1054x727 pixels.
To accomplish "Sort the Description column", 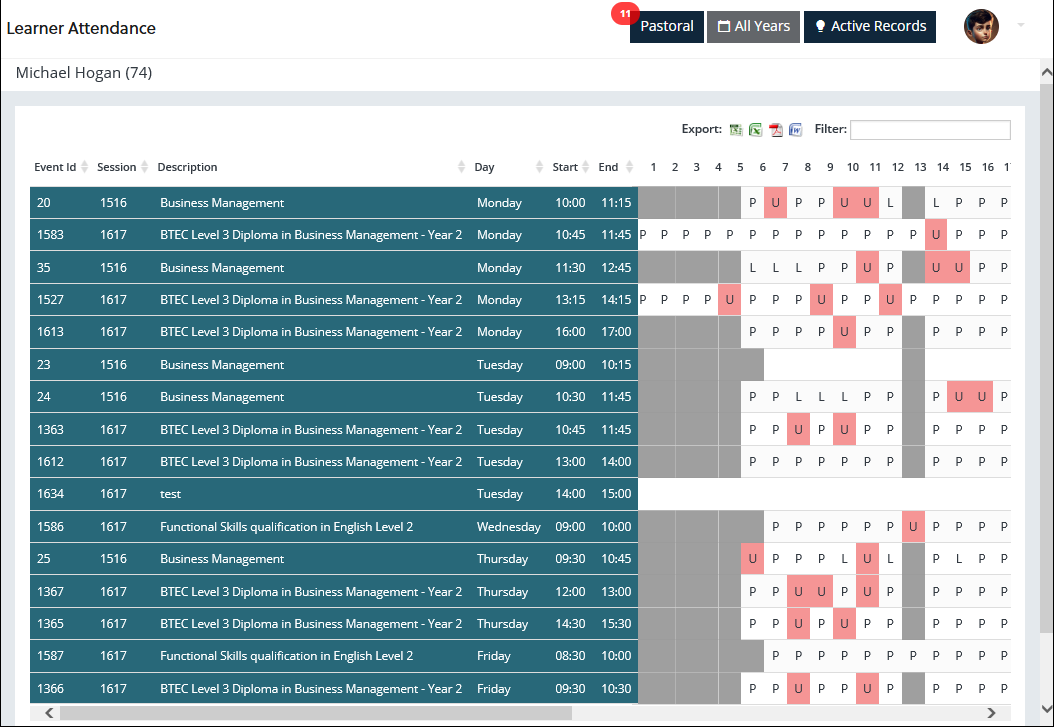I will (461, 167).
